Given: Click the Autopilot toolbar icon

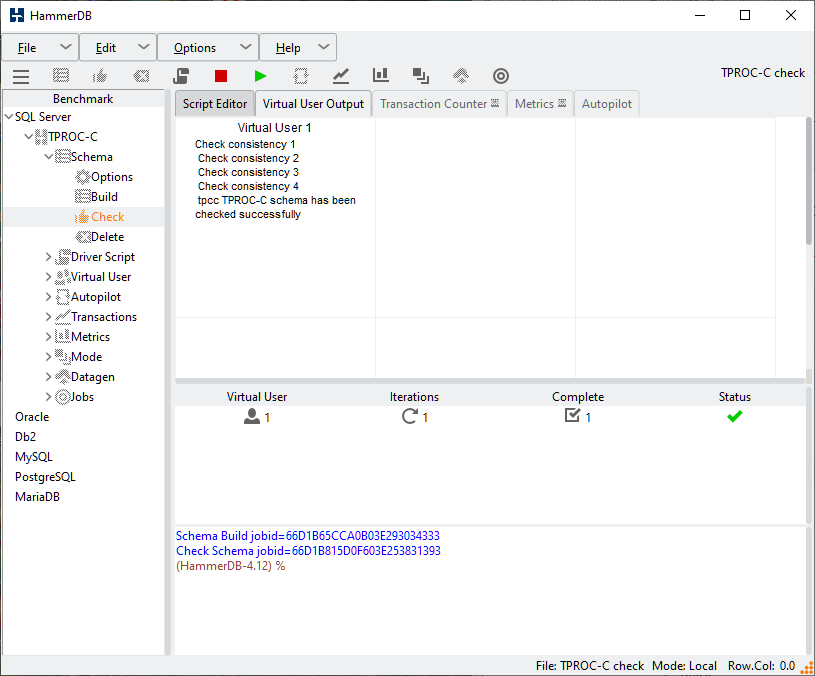Looking at the screenshot, I should pos(301,76).
